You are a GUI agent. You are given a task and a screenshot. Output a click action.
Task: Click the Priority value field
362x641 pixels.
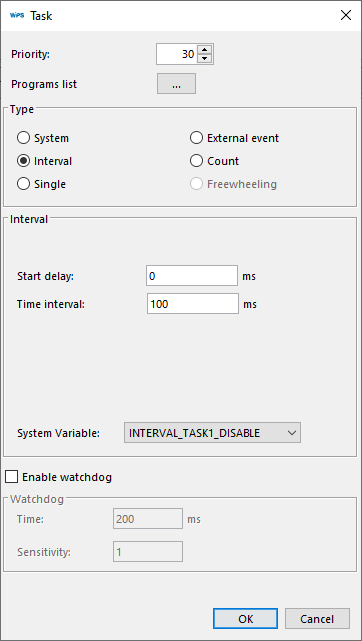(x=177, y=54)
